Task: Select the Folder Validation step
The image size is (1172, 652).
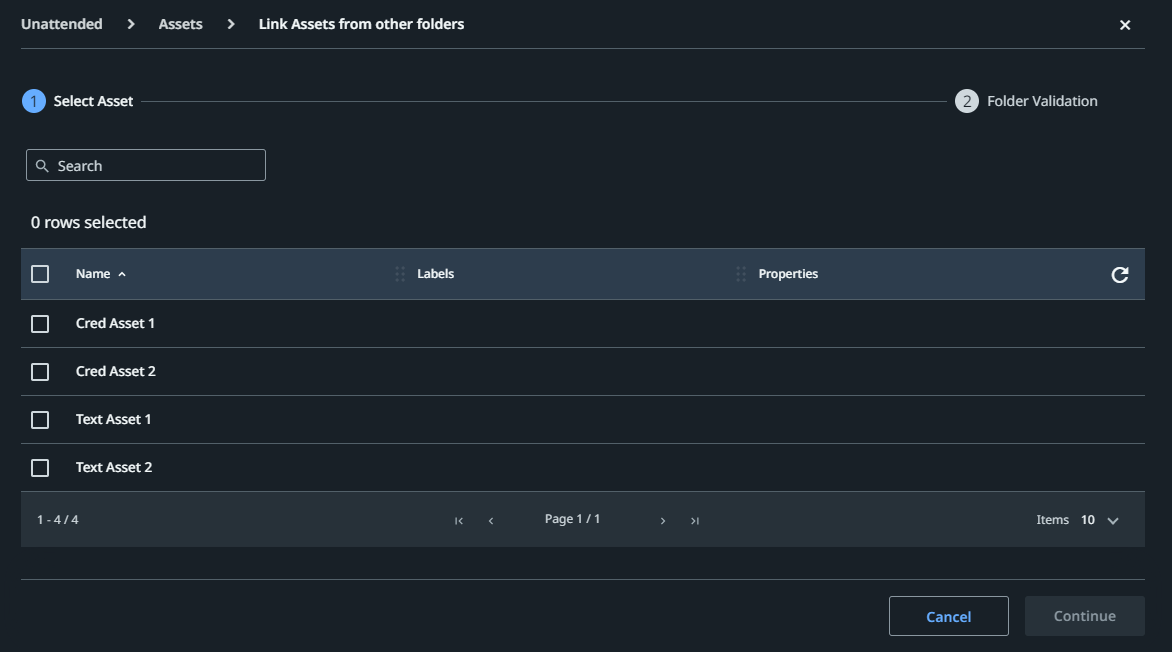Action: click(1027, 100)
